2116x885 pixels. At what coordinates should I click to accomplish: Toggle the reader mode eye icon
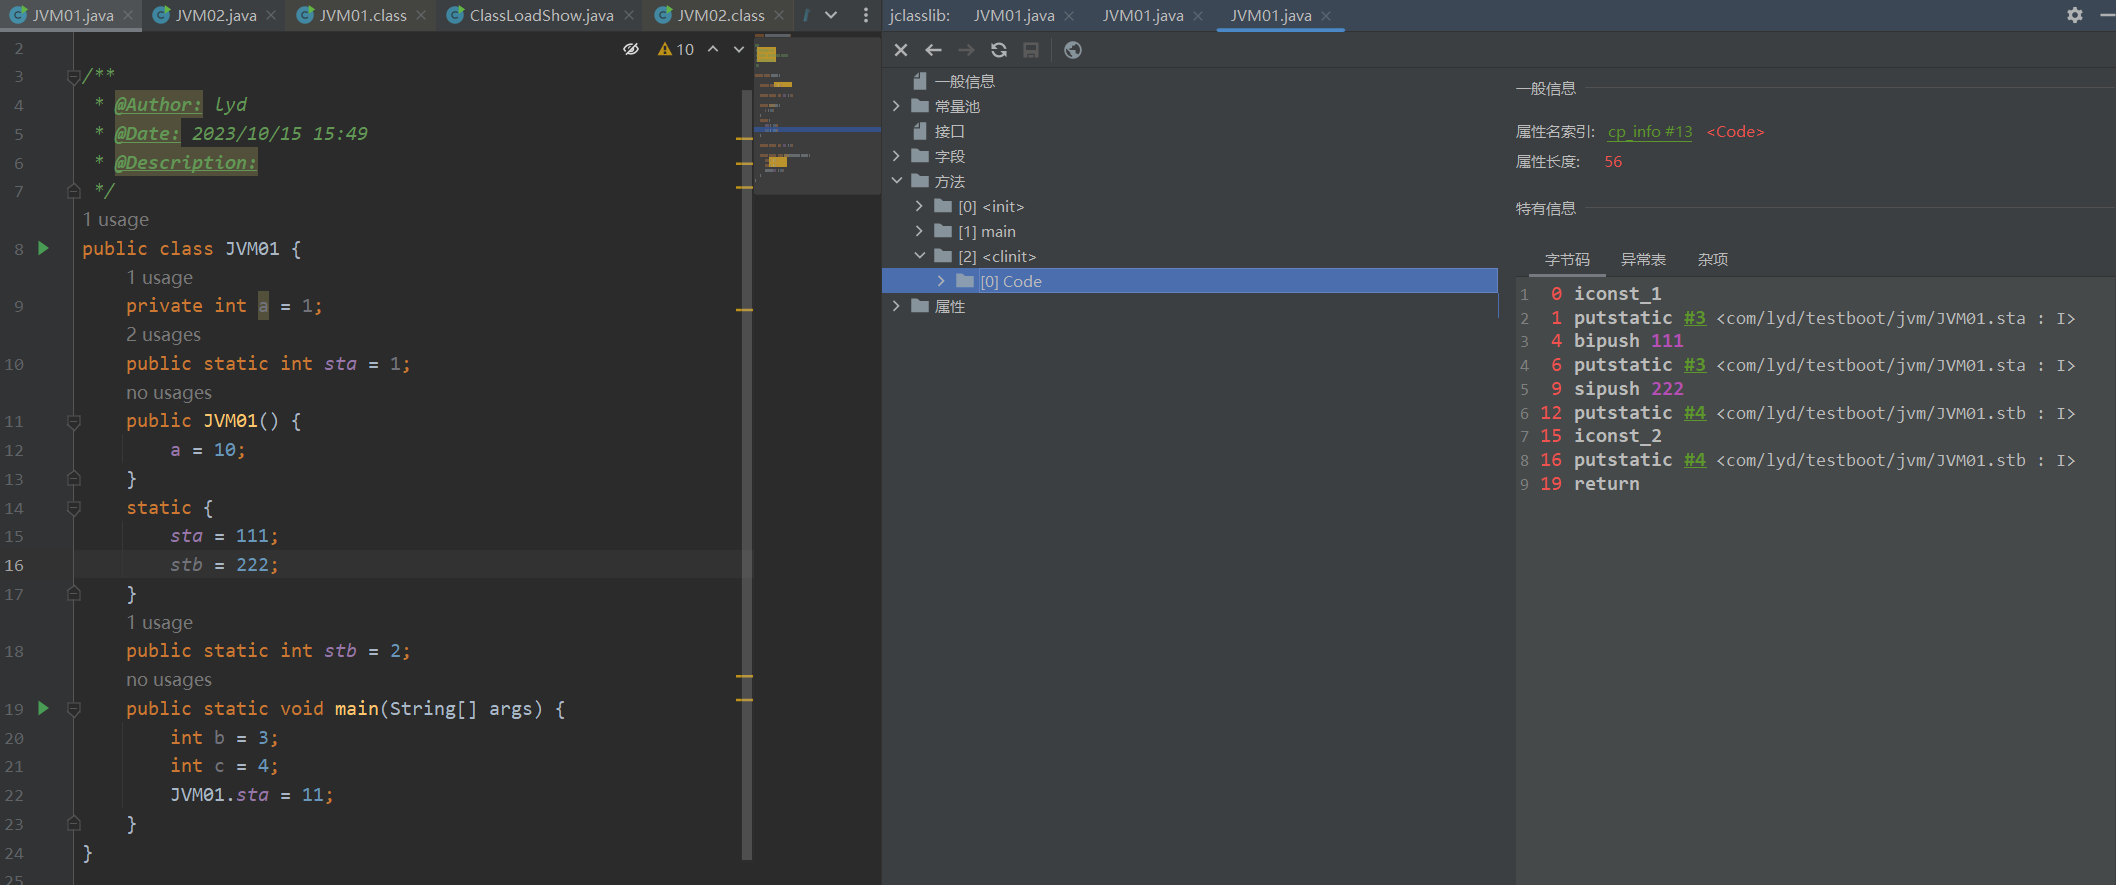(x=631, y=49)
